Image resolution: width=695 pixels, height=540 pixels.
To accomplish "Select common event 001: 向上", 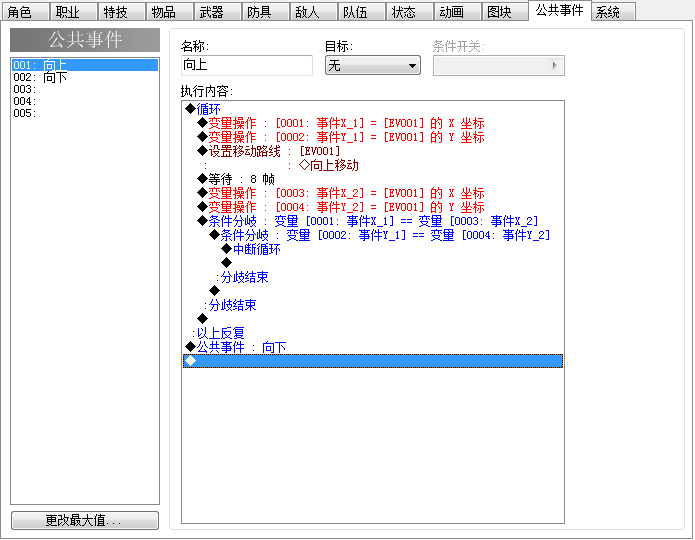I will 85,65.
